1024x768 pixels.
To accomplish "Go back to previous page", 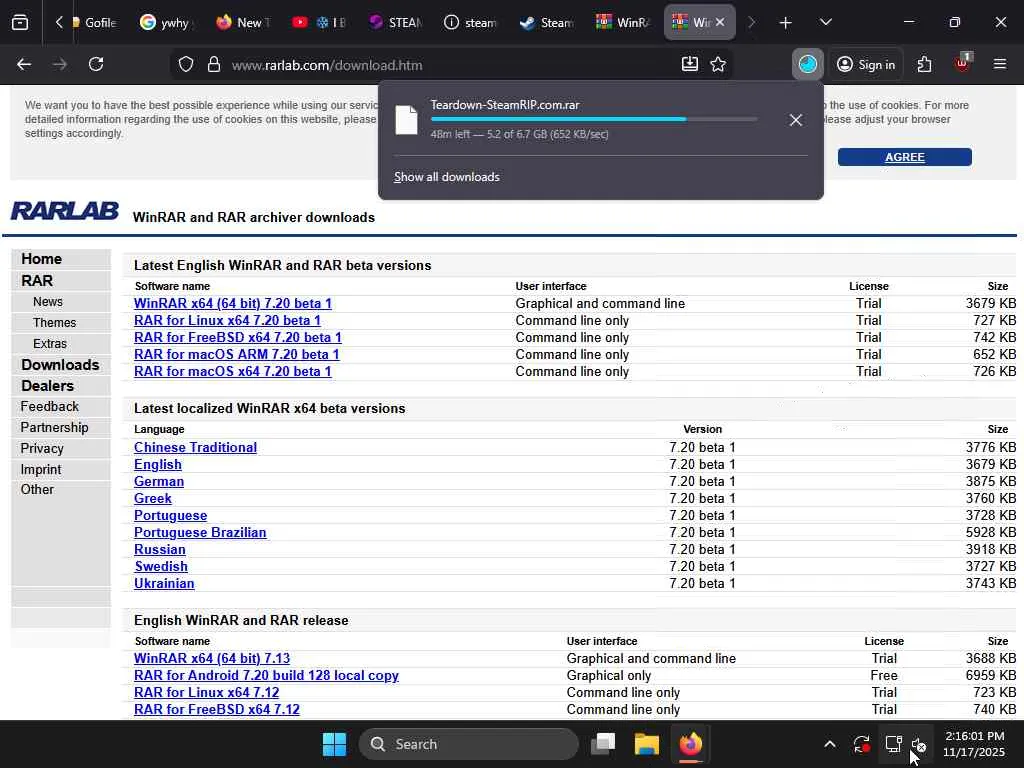I will pos(24,65).
